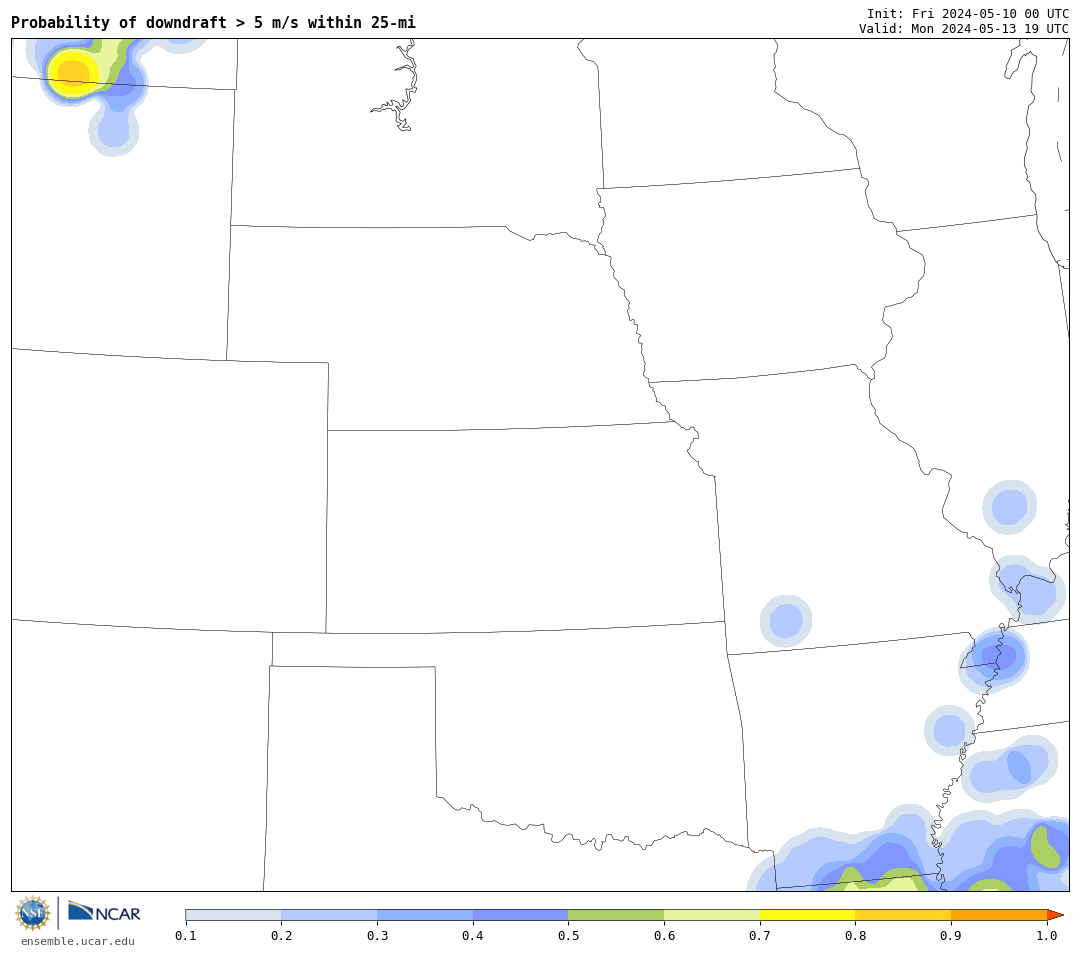Click the 0.1–0.2 pale gray colorbar segment
This screenshot has width=1080, height=954.
tap(233, 915)
